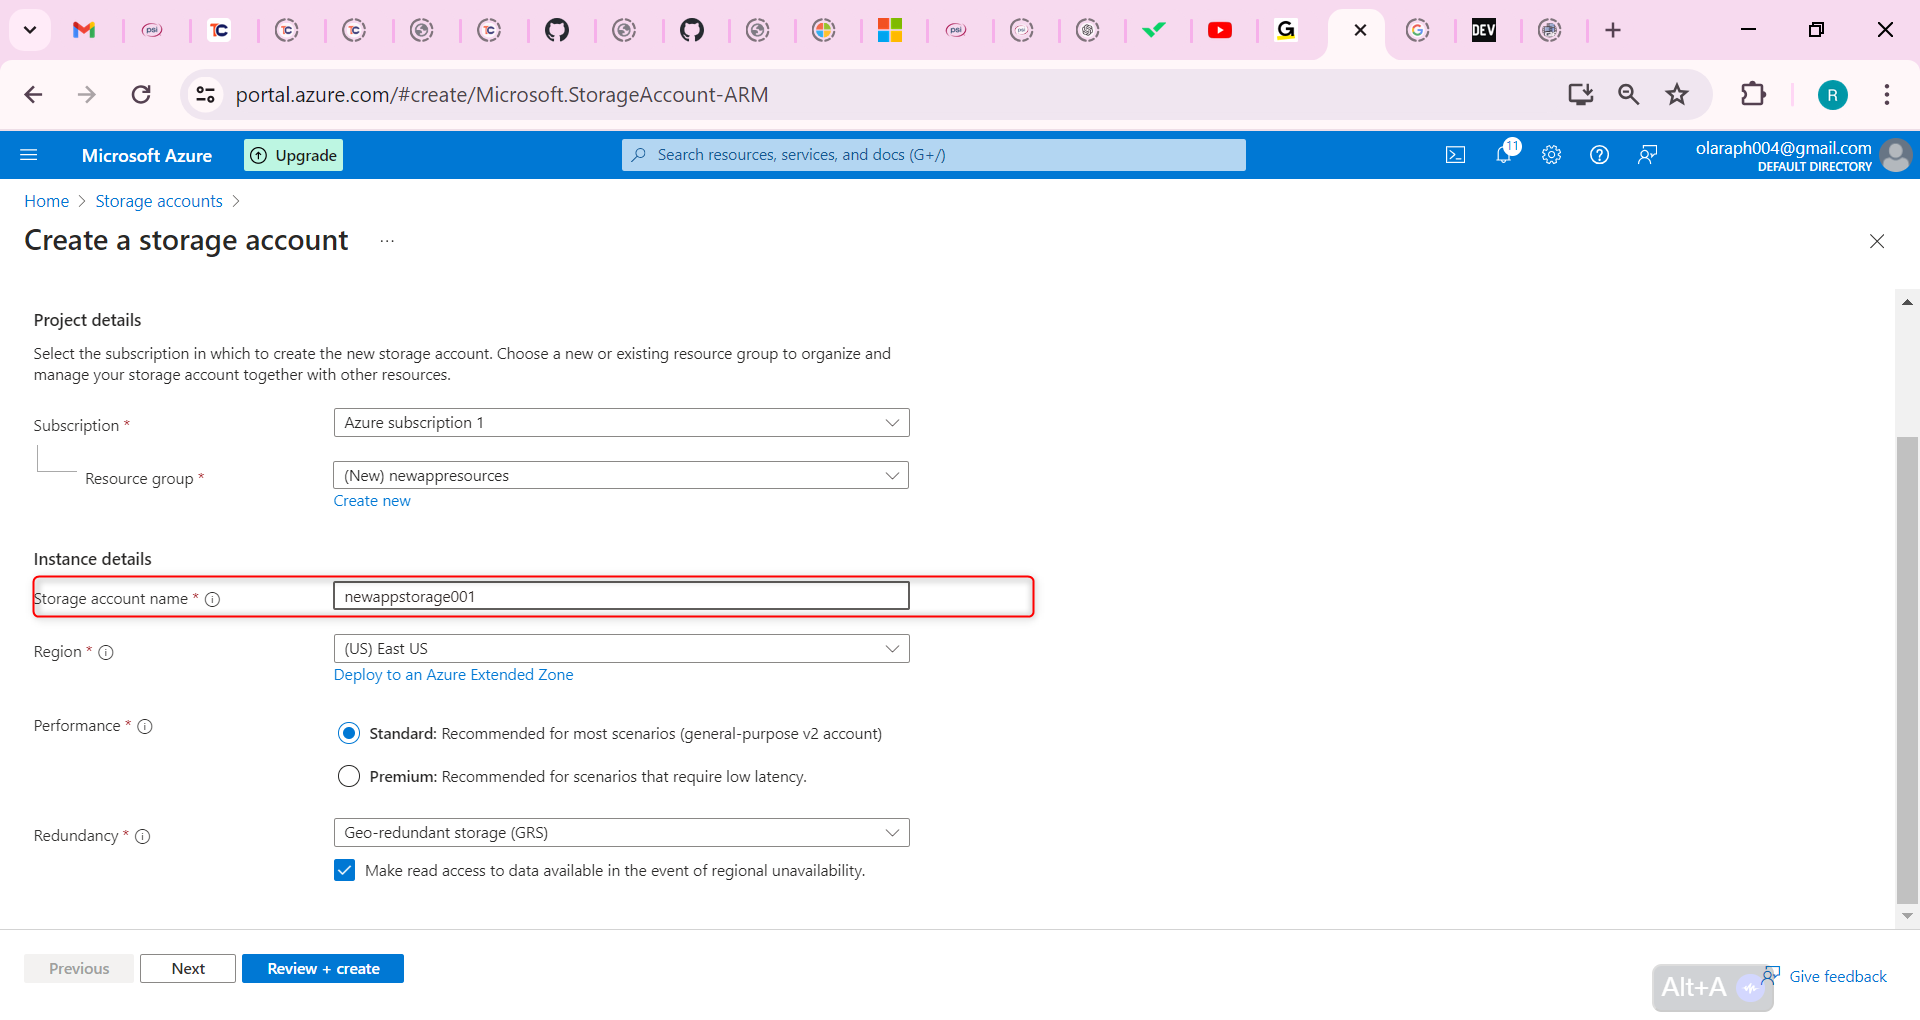Open the Azure portal hamburger menu

point(29,155)
